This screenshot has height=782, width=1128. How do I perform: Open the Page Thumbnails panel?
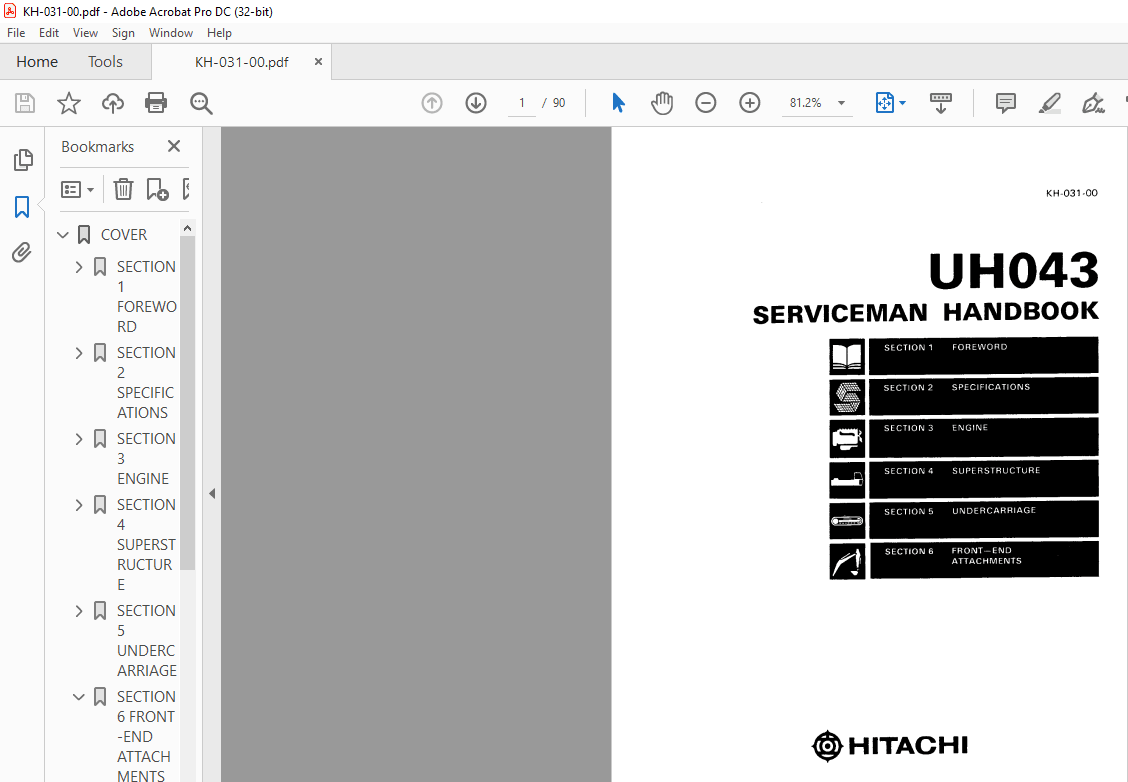[x=22, y=159]
